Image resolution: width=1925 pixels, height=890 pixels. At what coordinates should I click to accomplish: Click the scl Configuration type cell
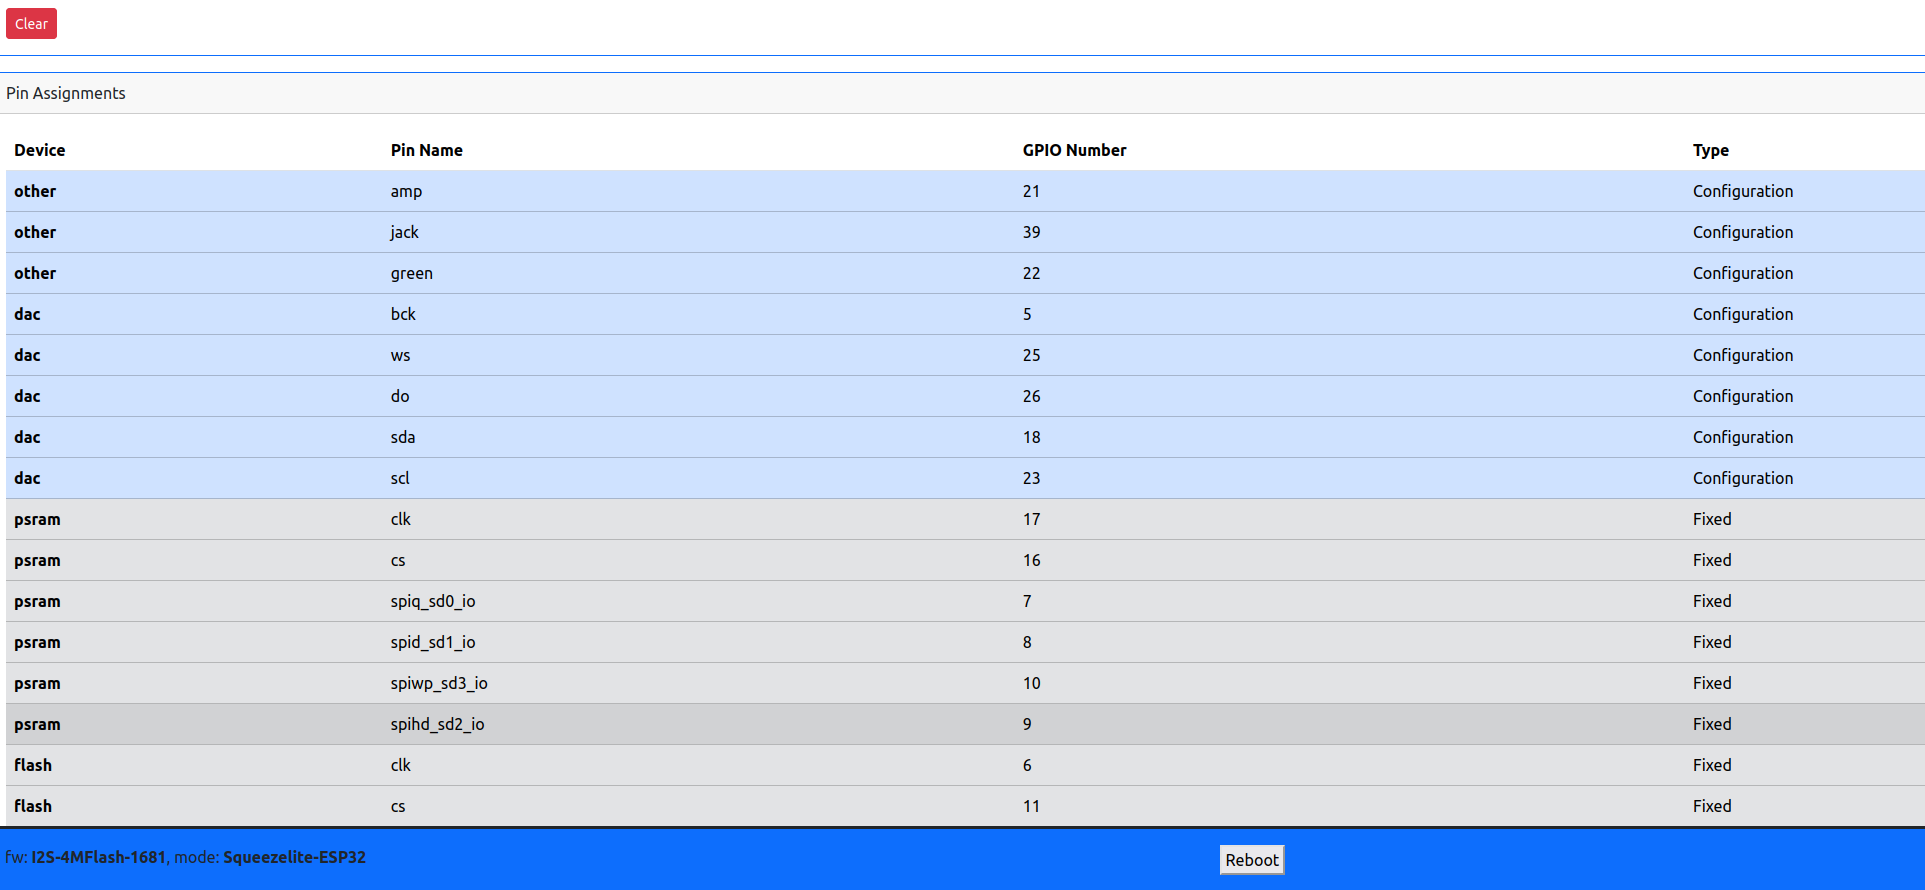coord(1742,478)
